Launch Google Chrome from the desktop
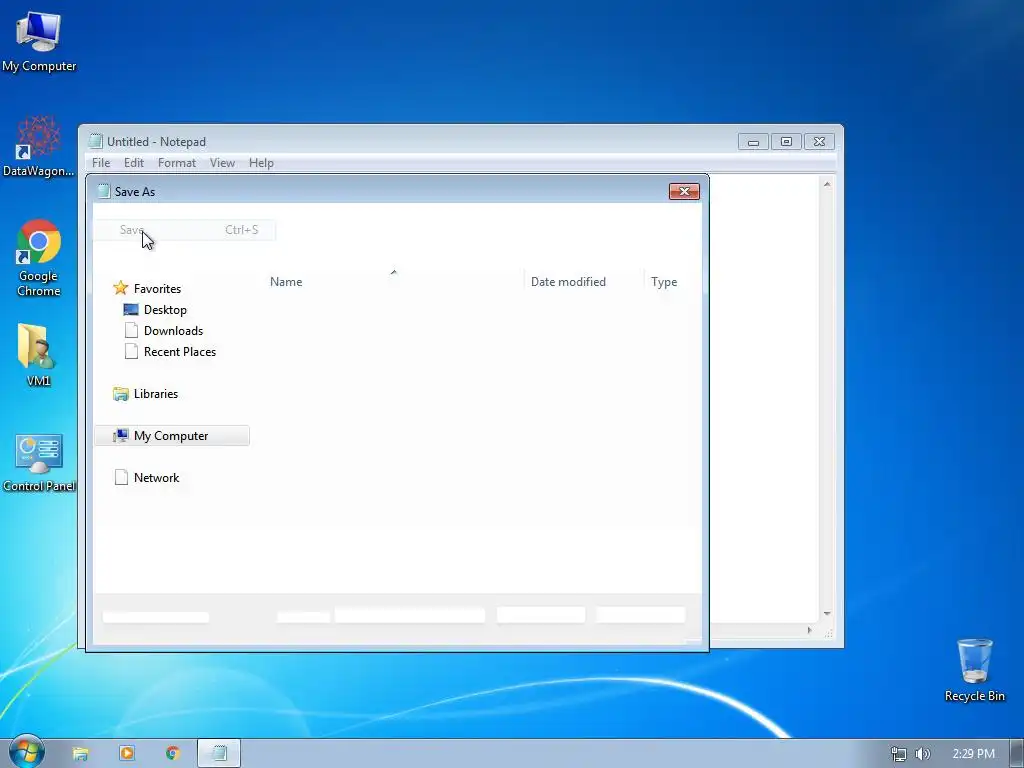 [x=39, y=259]
